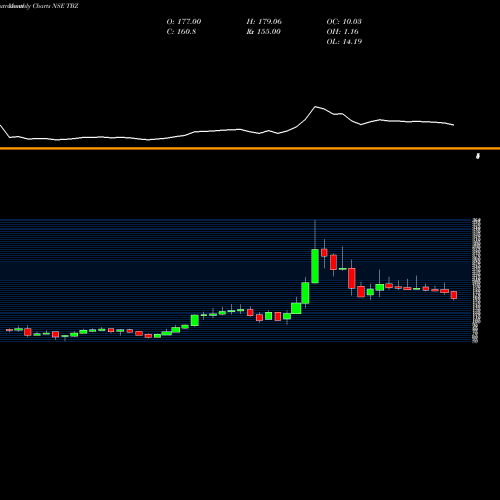Select the tallest green candlestick at the peak
Screen dimensions: 500x500
(x=315, y=266)
